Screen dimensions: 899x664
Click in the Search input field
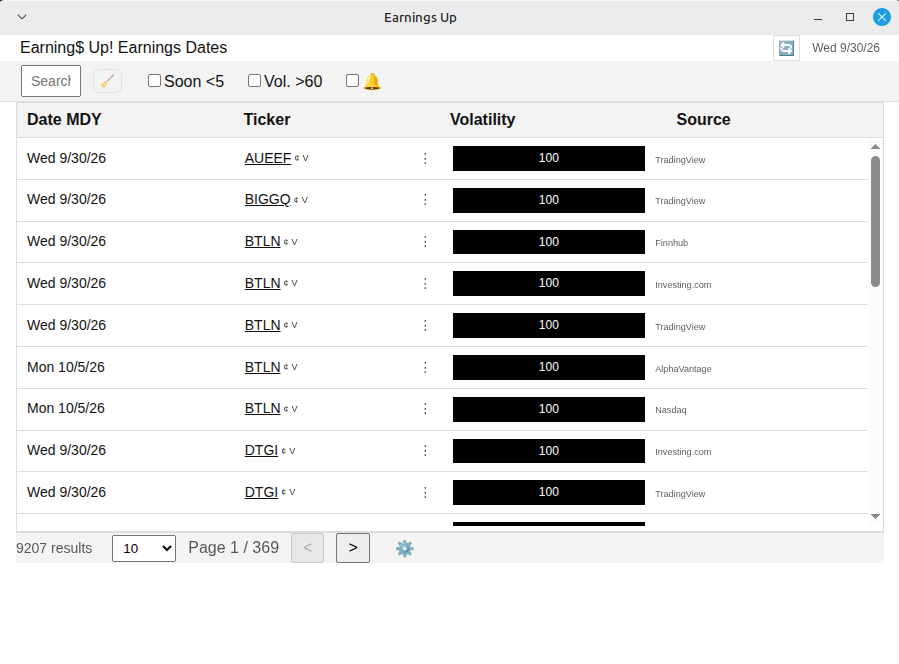click(x=51, y=81)
